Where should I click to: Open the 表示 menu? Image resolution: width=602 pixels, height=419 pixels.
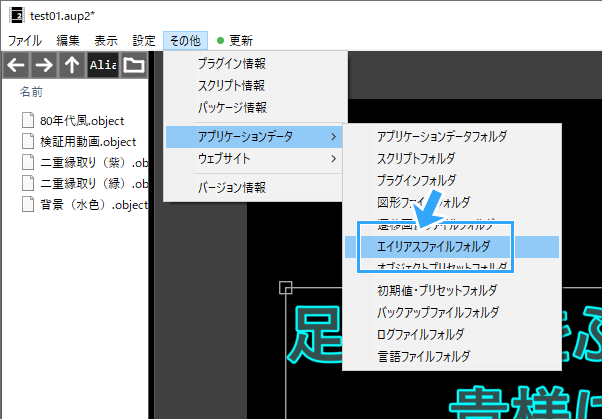coord(106,41)
